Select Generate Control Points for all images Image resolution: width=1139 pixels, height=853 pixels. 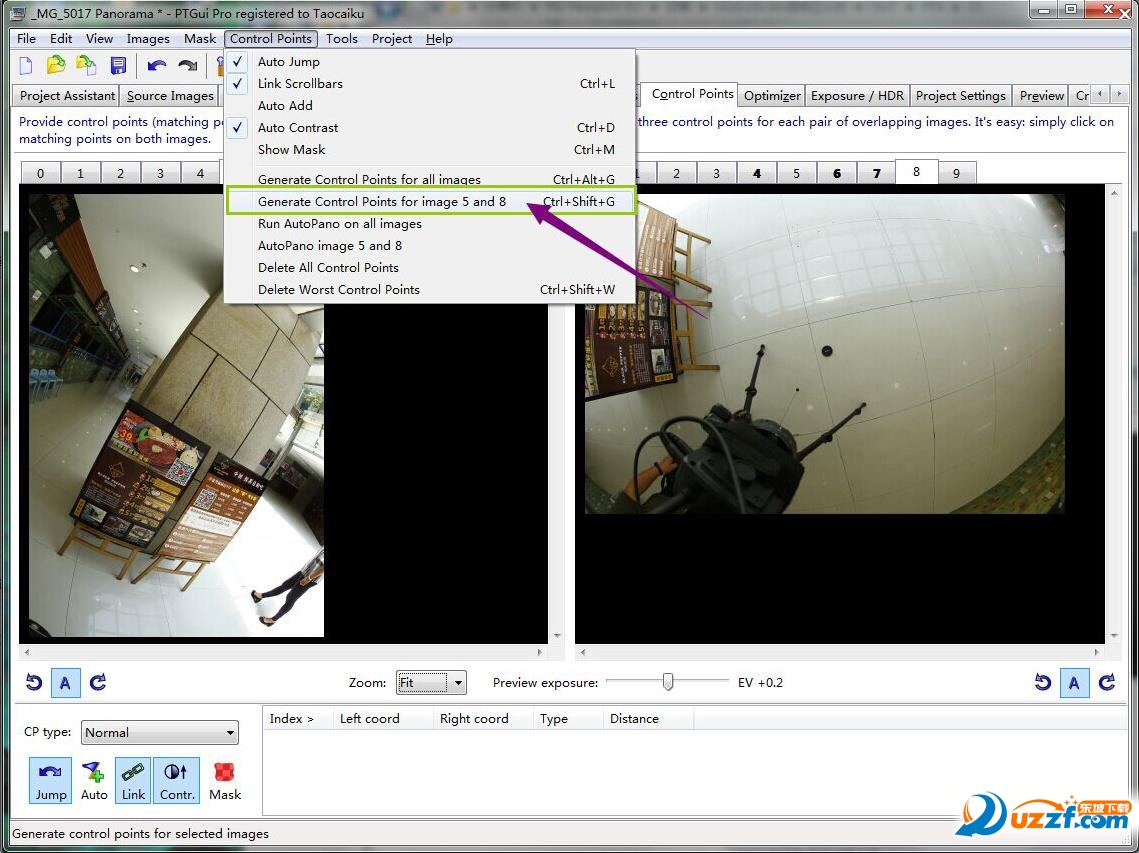click(x=431, y=179)
